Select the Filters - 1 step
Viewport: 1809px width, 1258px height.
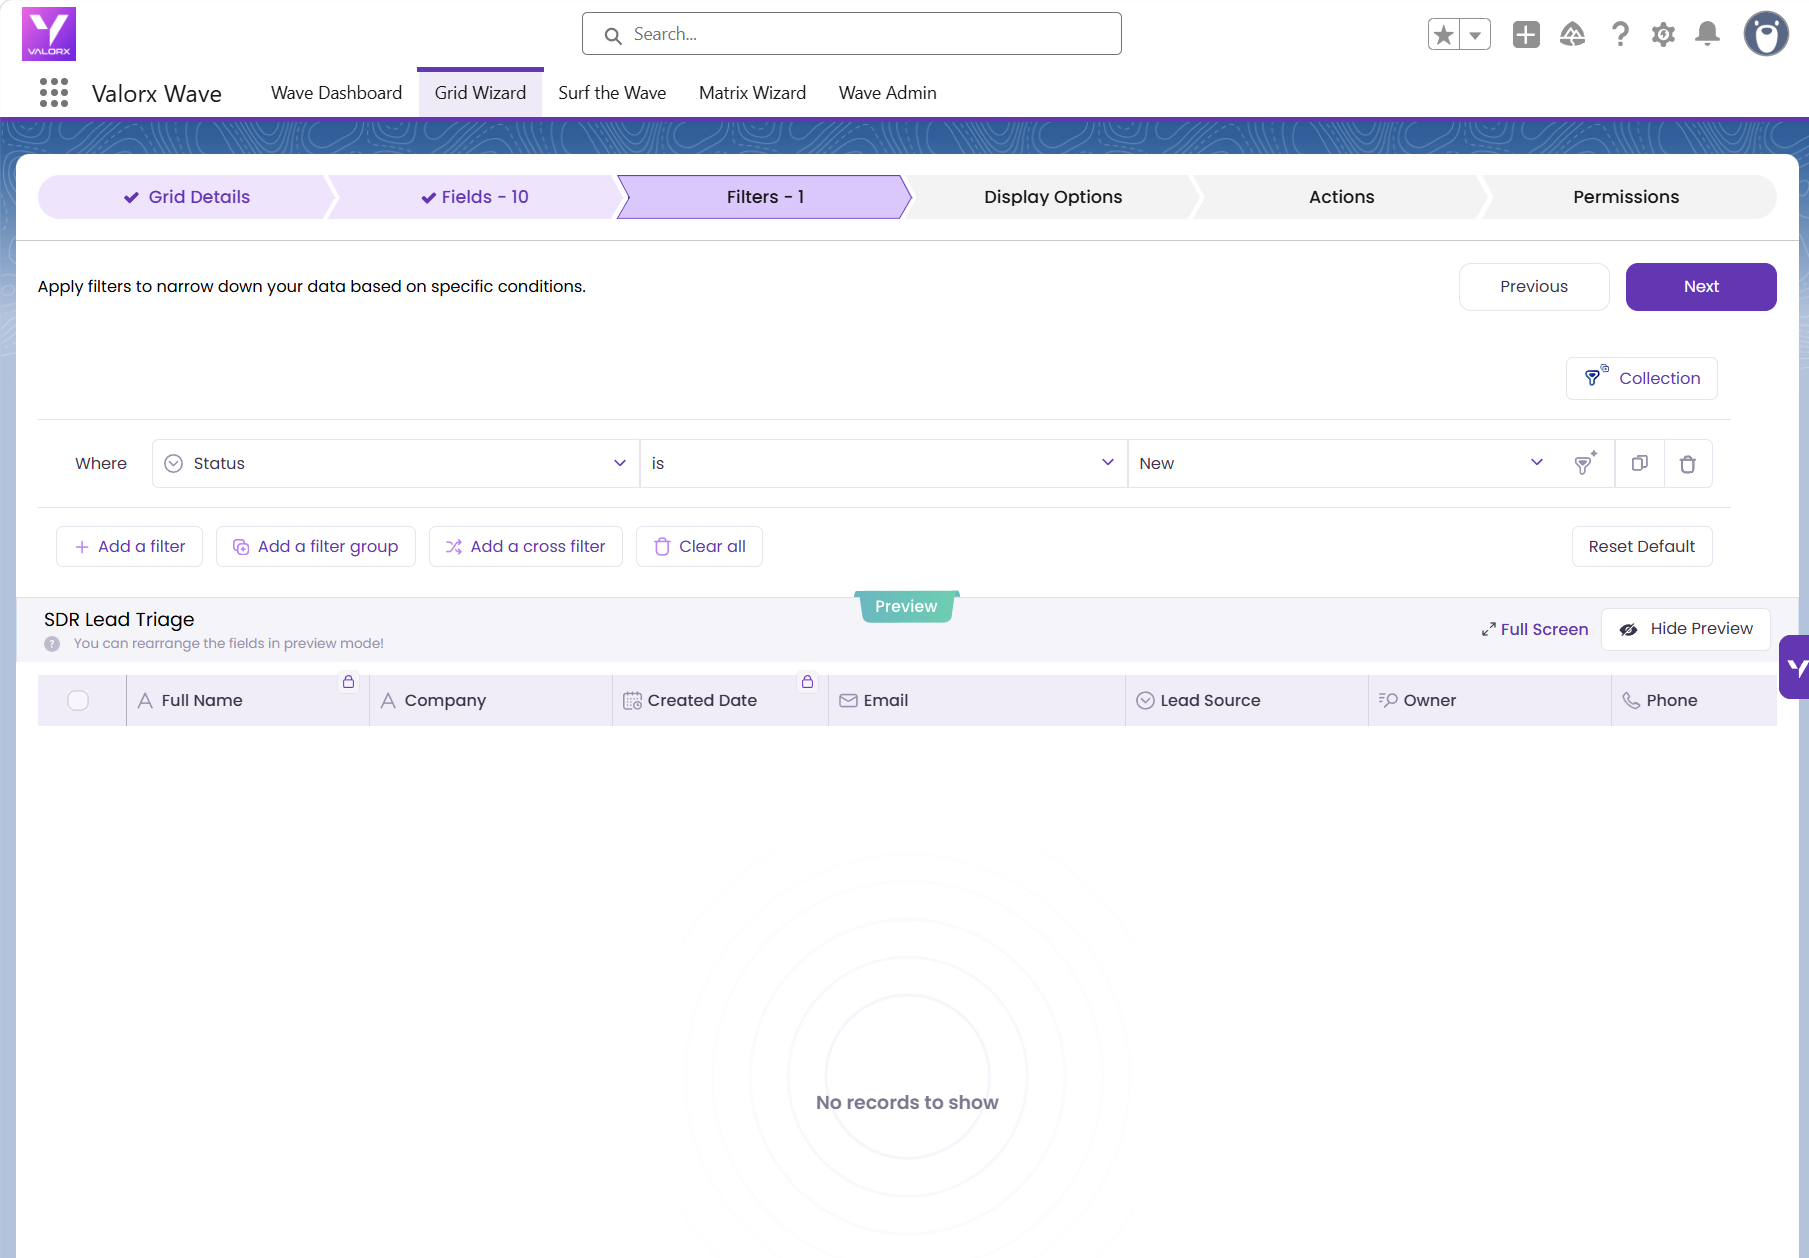(765, 197)
